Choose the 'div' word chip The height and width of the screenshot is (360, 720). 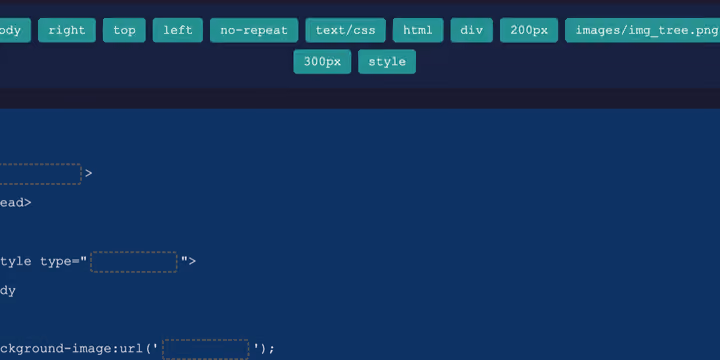click(x=472, y=30)
